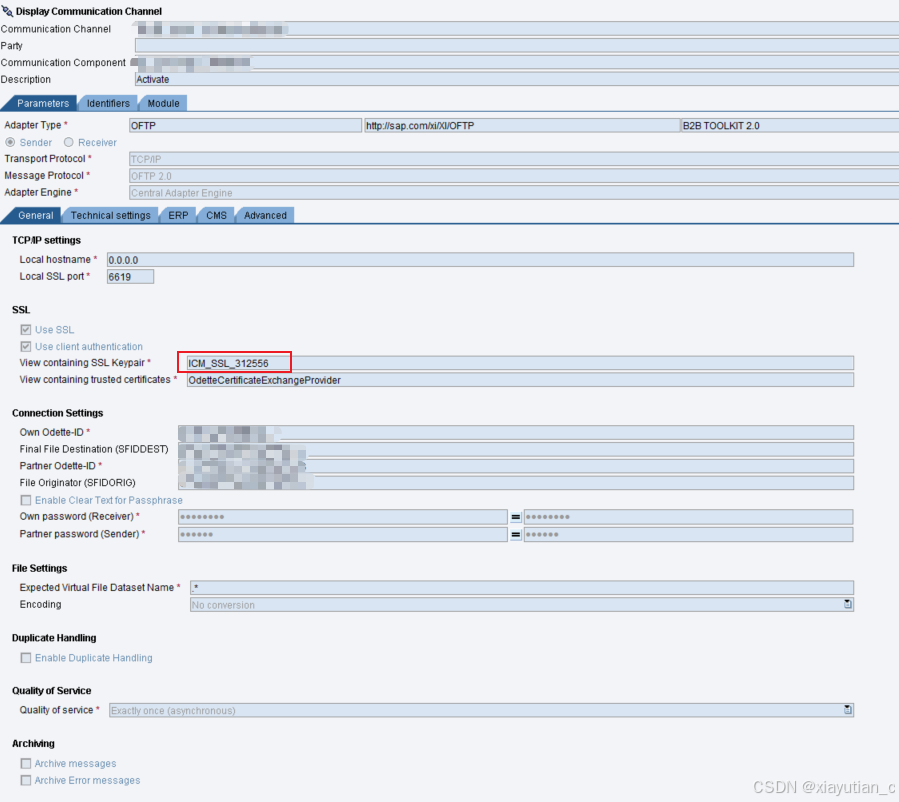Select the Receiver radio button
The width and height of the screenshot is (899, 802).
[x=69, y=142]
